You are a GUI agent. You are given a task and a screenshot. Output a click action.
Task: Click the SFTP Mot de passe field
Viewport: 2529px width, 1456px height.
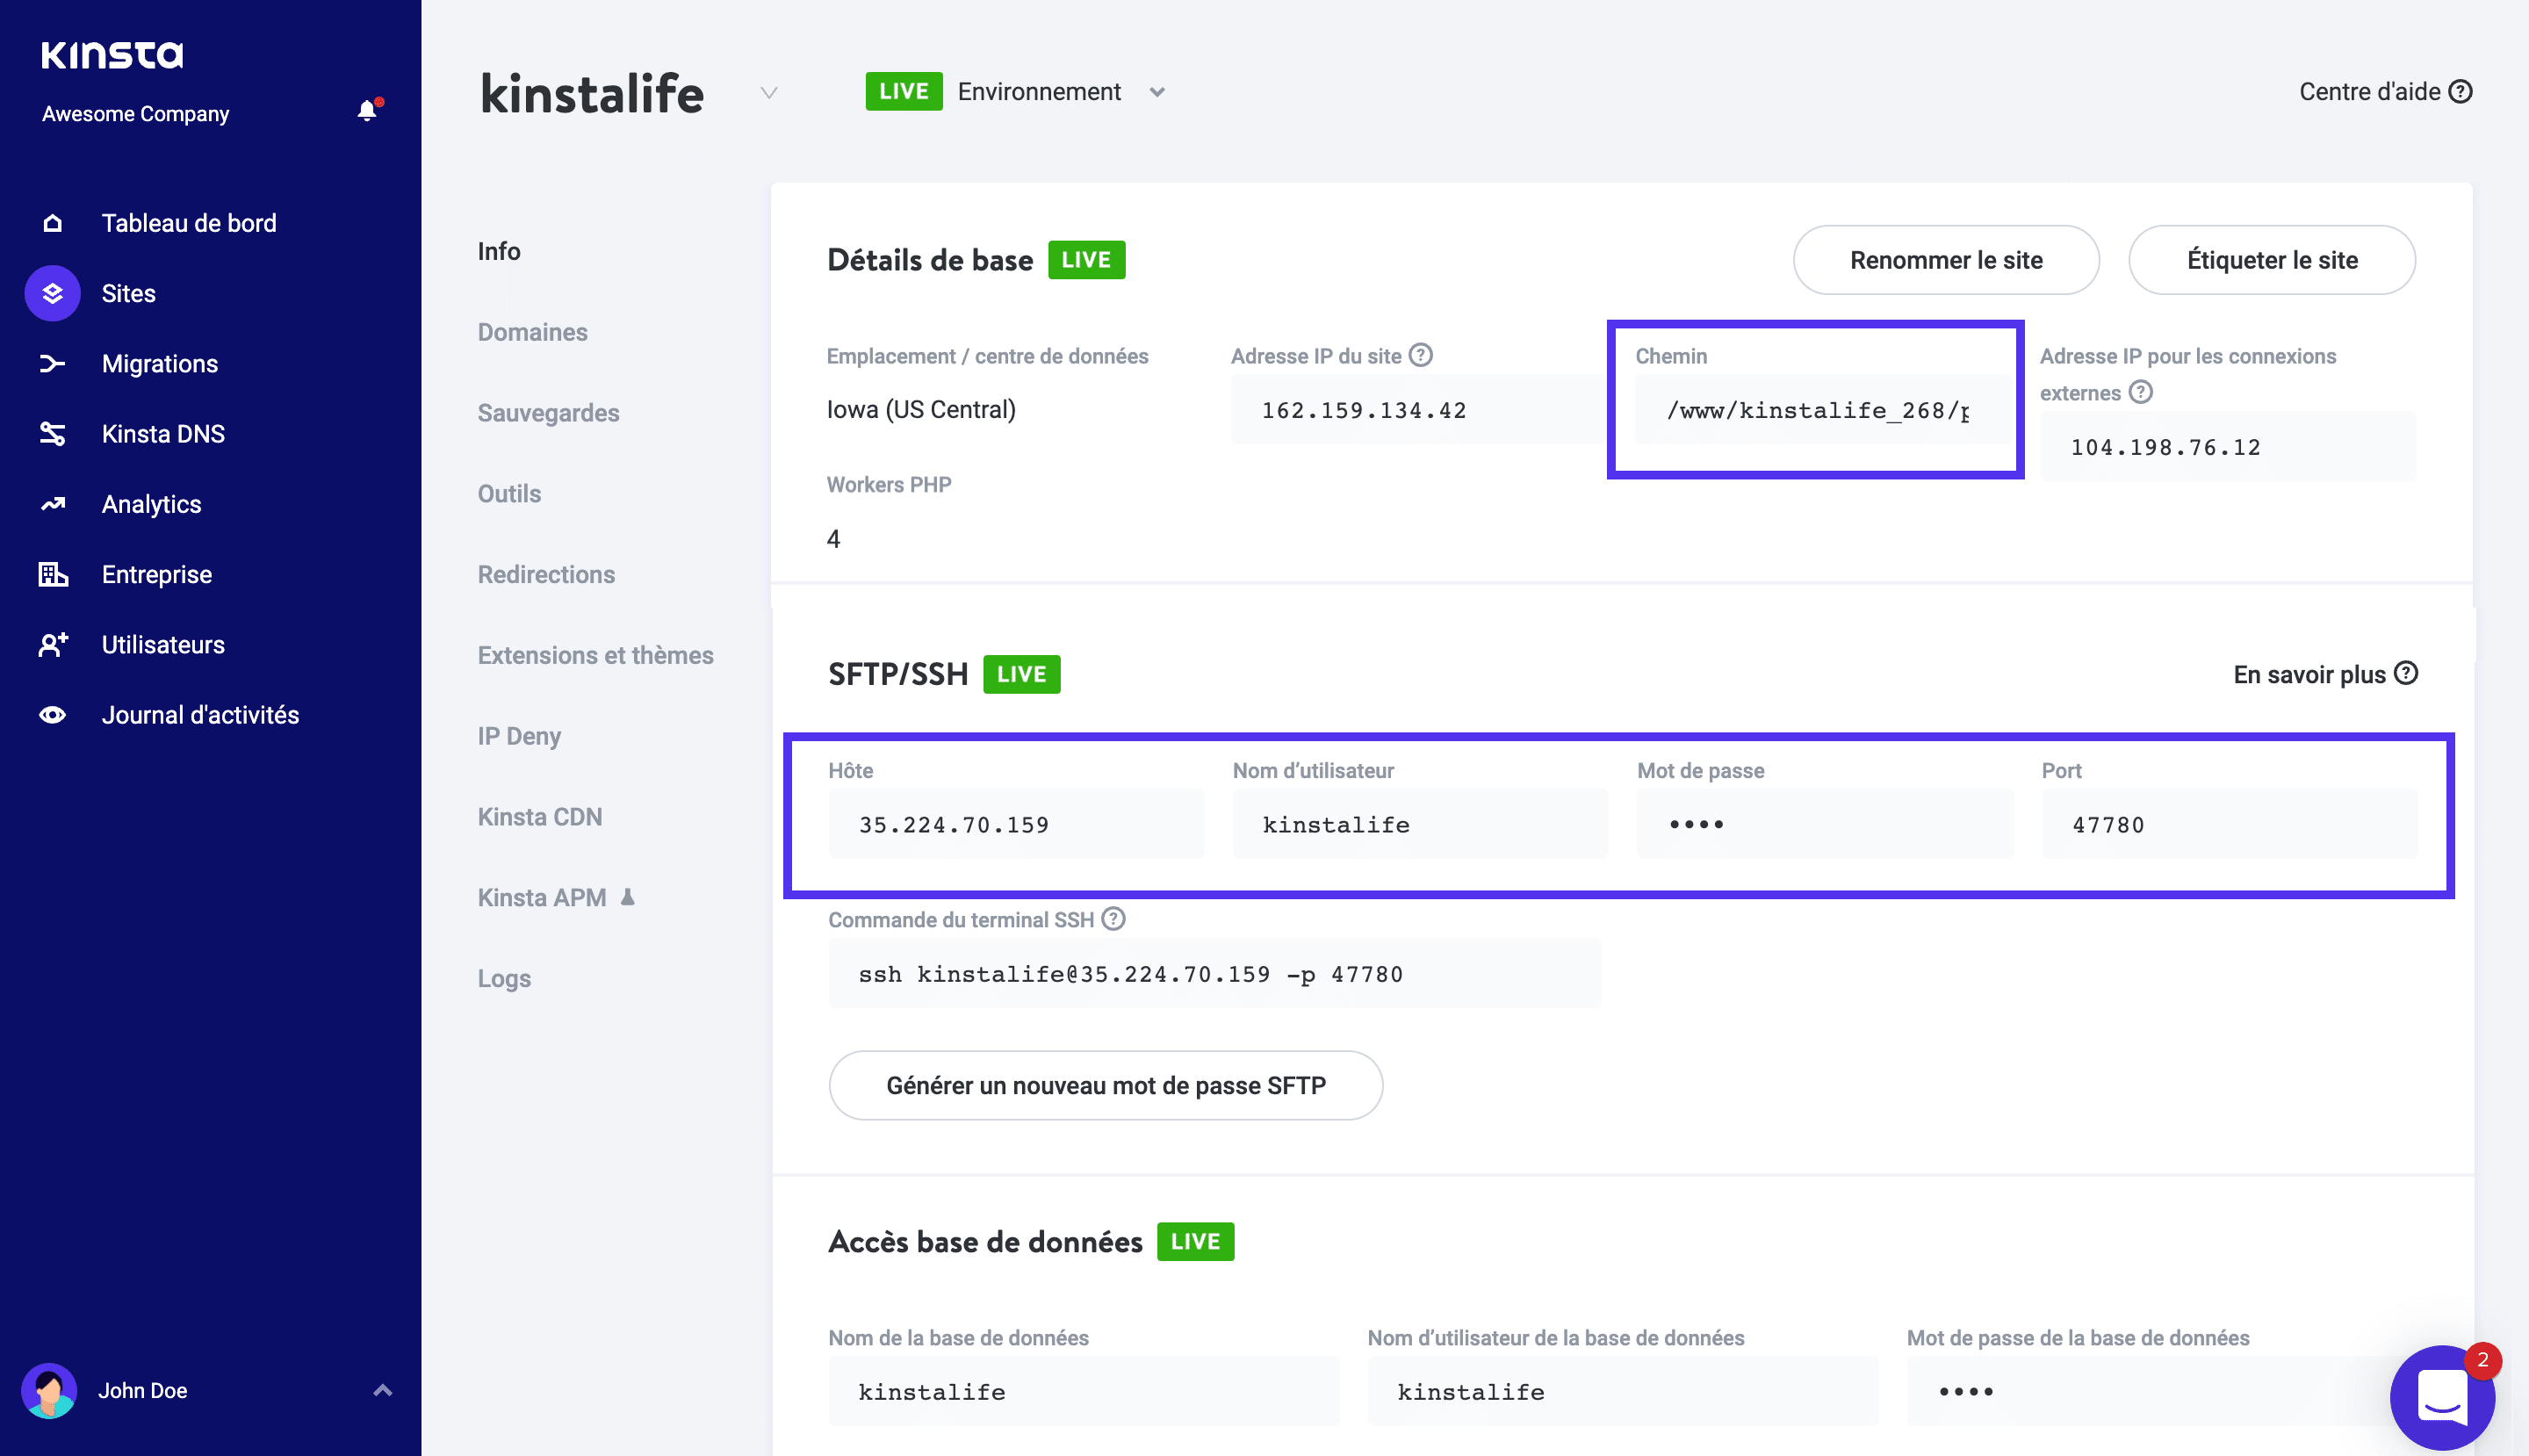[x=1824, y=824]
